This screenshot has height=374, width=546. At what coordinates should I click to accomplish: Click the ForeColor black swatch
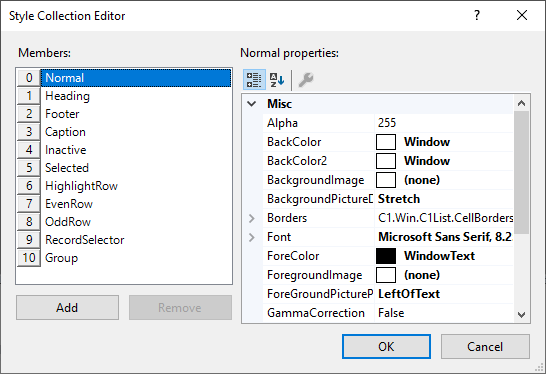[x=386, y=256]
